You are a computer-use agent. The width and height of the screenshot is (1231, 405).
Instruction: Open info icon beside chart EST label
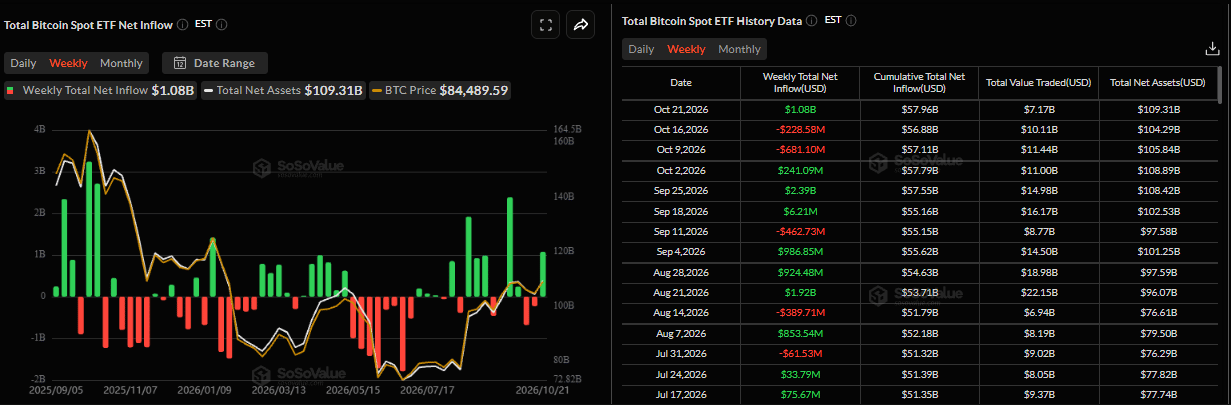tap(221, 24)
